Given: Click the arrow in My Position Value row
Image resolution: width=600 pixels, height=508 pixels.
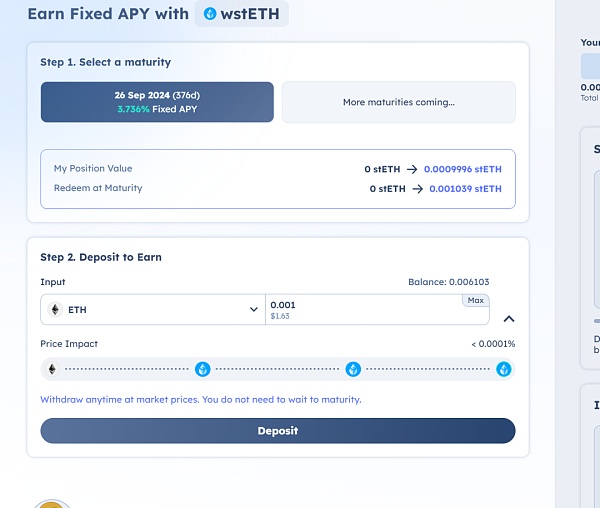Looking at the screenshot, I should [x=415, y=169].
